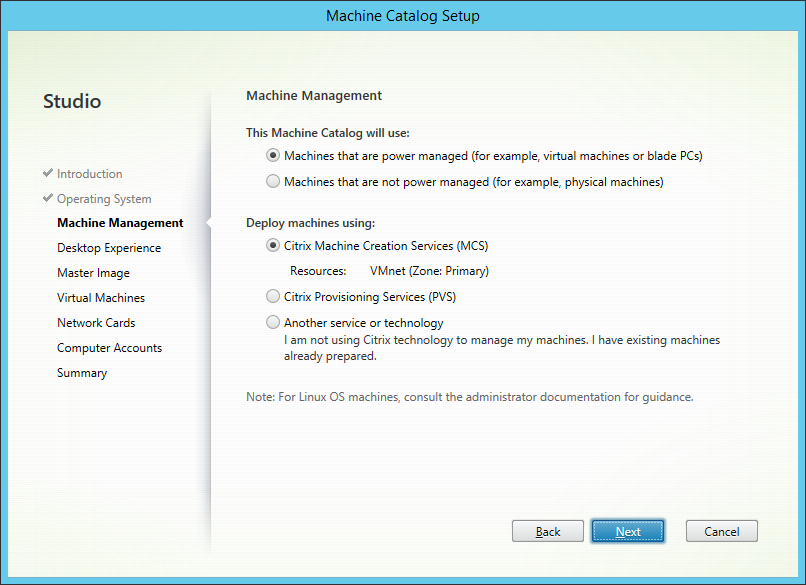Click the Machine Catalog Setup title bar
This screenshot has height=585, width=806.
403,16
